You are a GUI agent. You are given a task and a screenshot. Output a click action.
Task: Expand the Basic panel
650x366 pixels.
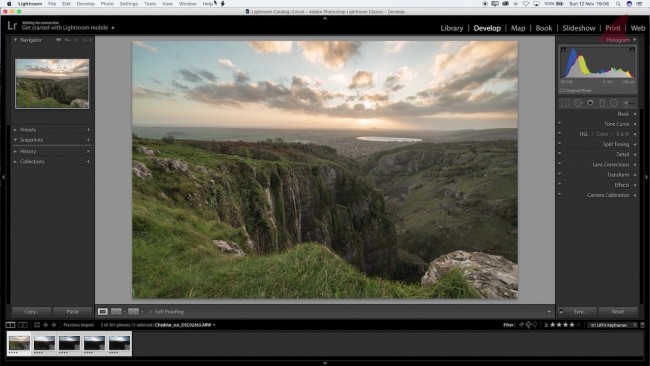click(635, 114)
